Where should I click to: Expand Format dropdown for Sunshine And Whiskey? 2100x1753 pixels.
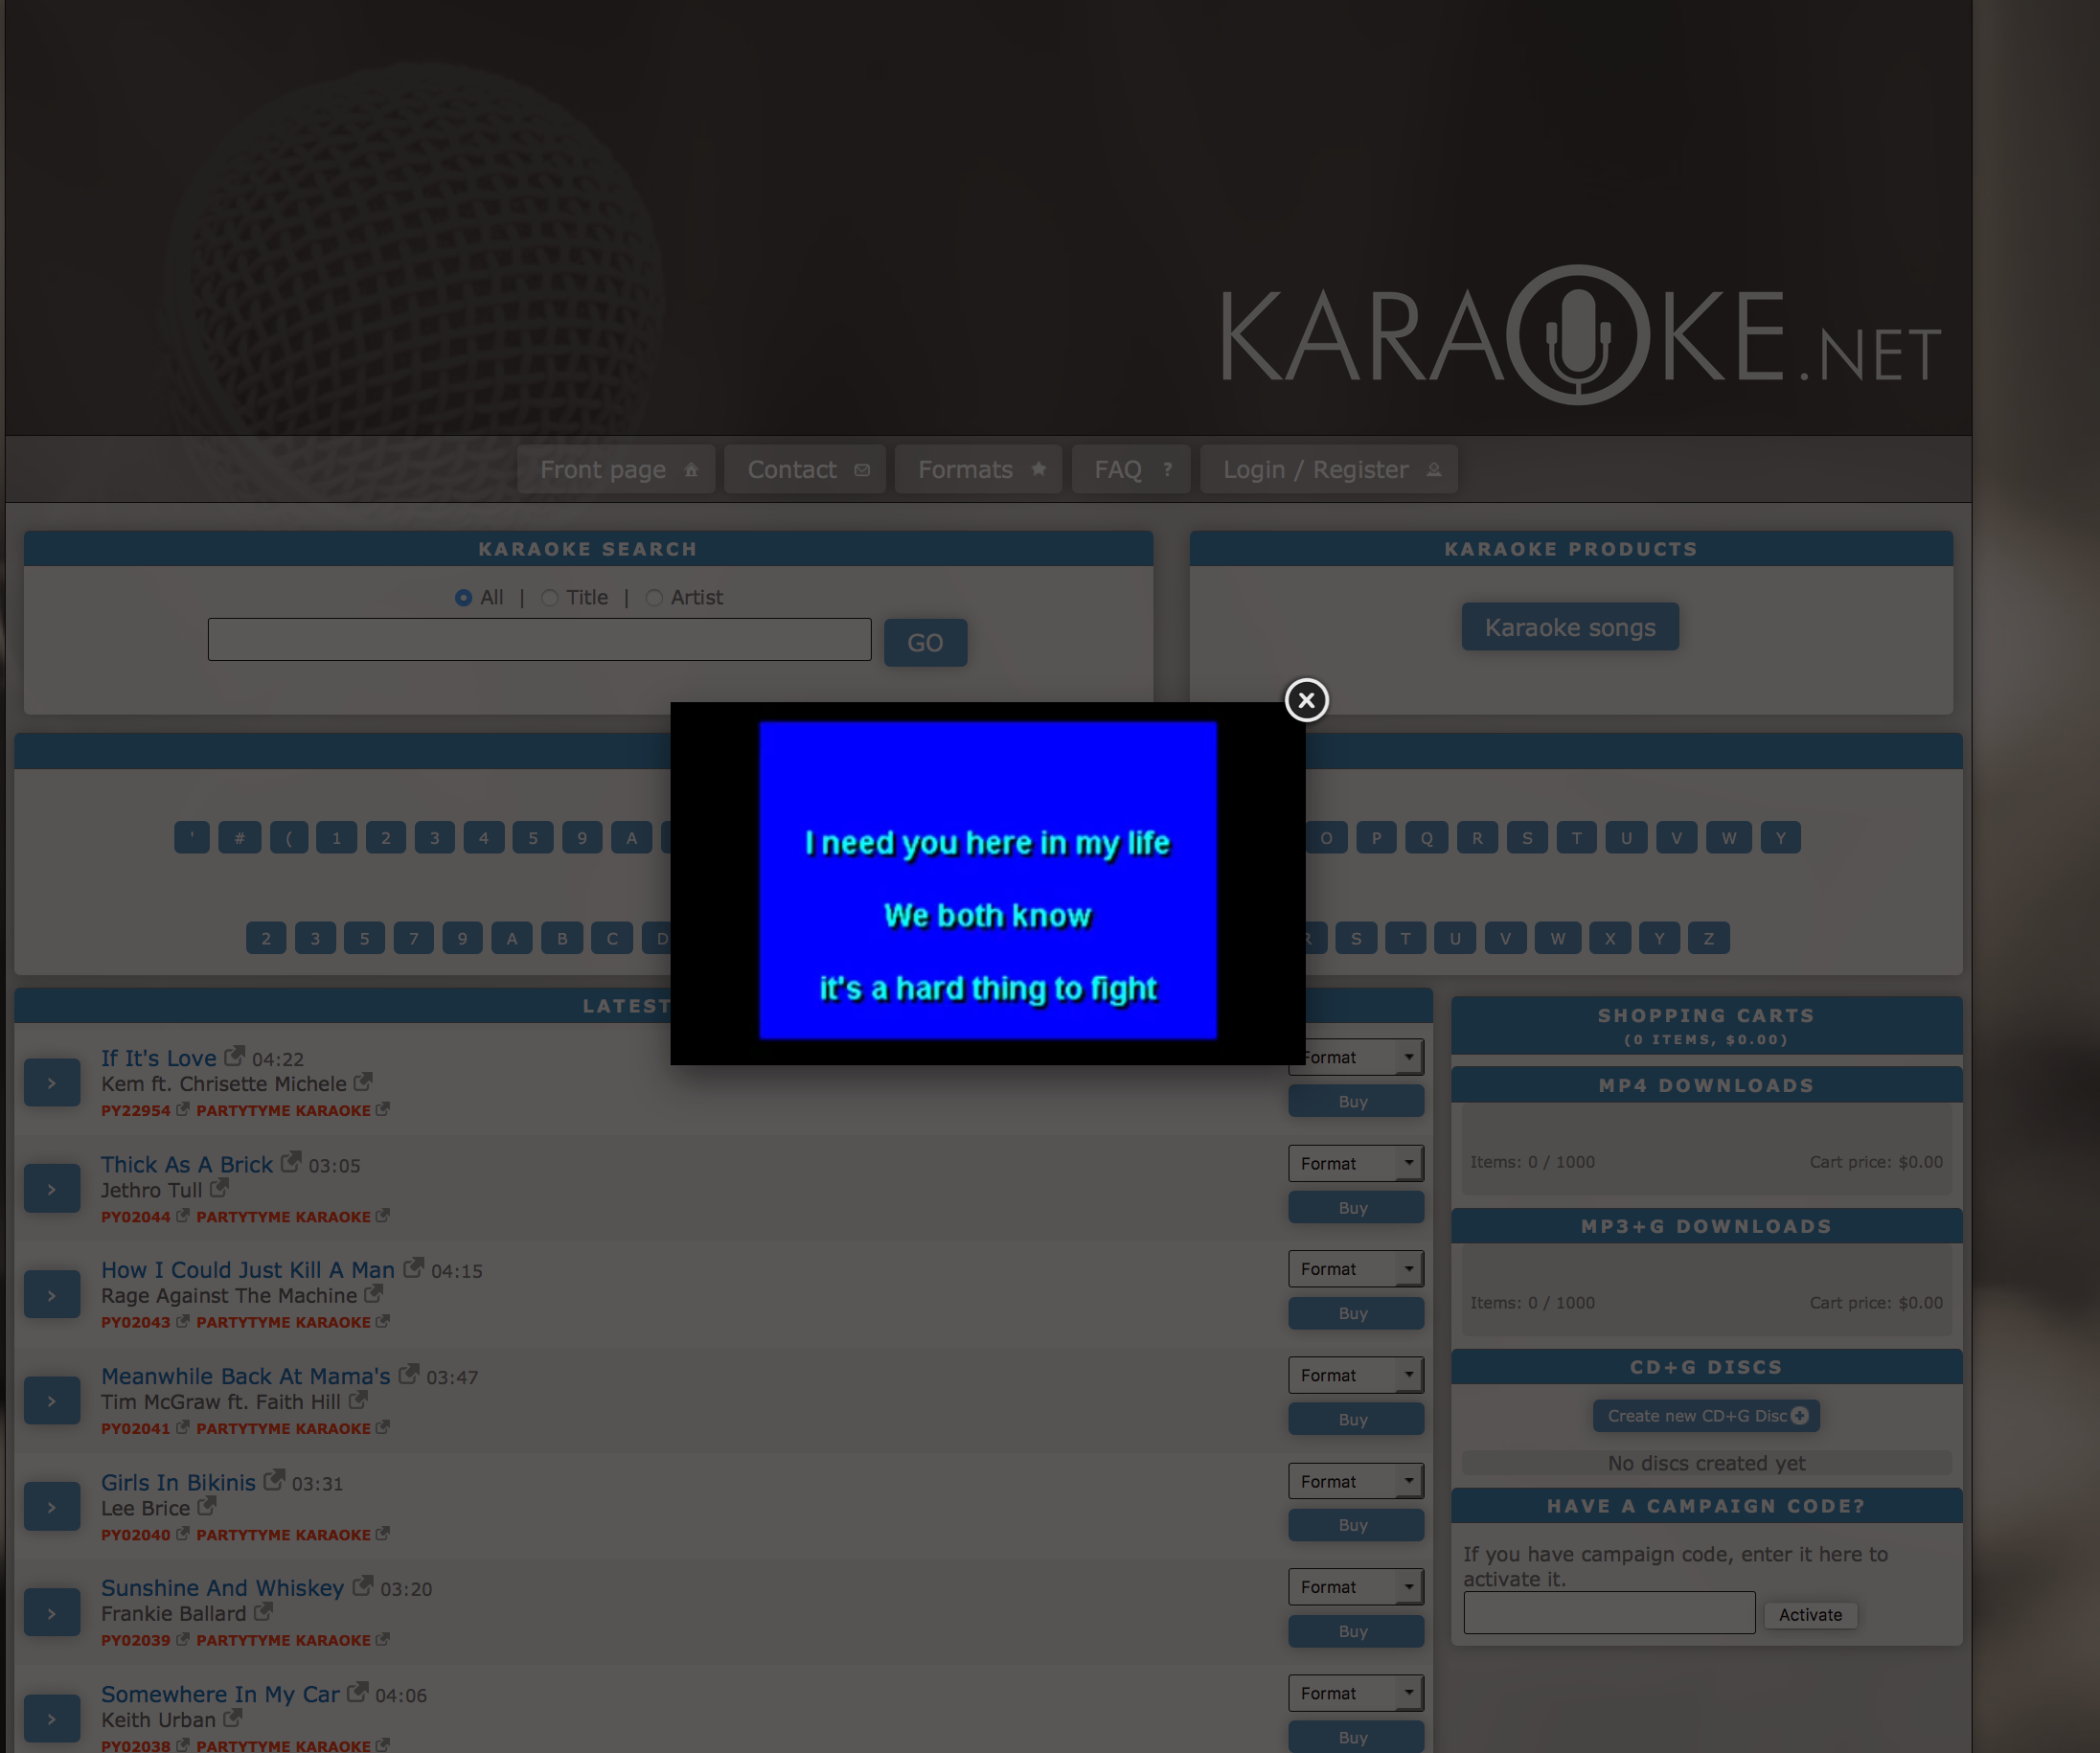1355,1587
